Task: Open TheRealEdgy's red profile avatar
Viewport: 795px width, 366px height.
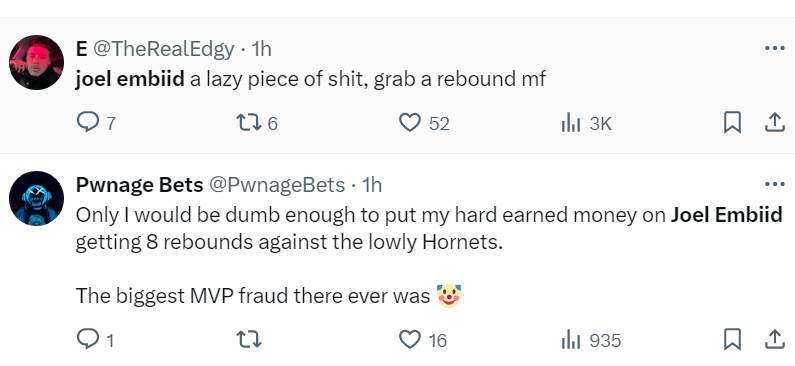Action: (x=37, y=62)
